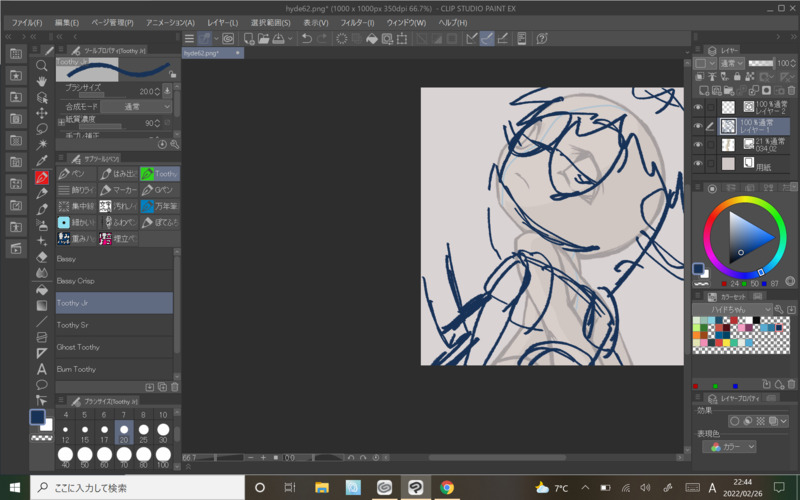Select the Eyedropper tool
Screen dimensions: 800x500
(x=42, y=161)
